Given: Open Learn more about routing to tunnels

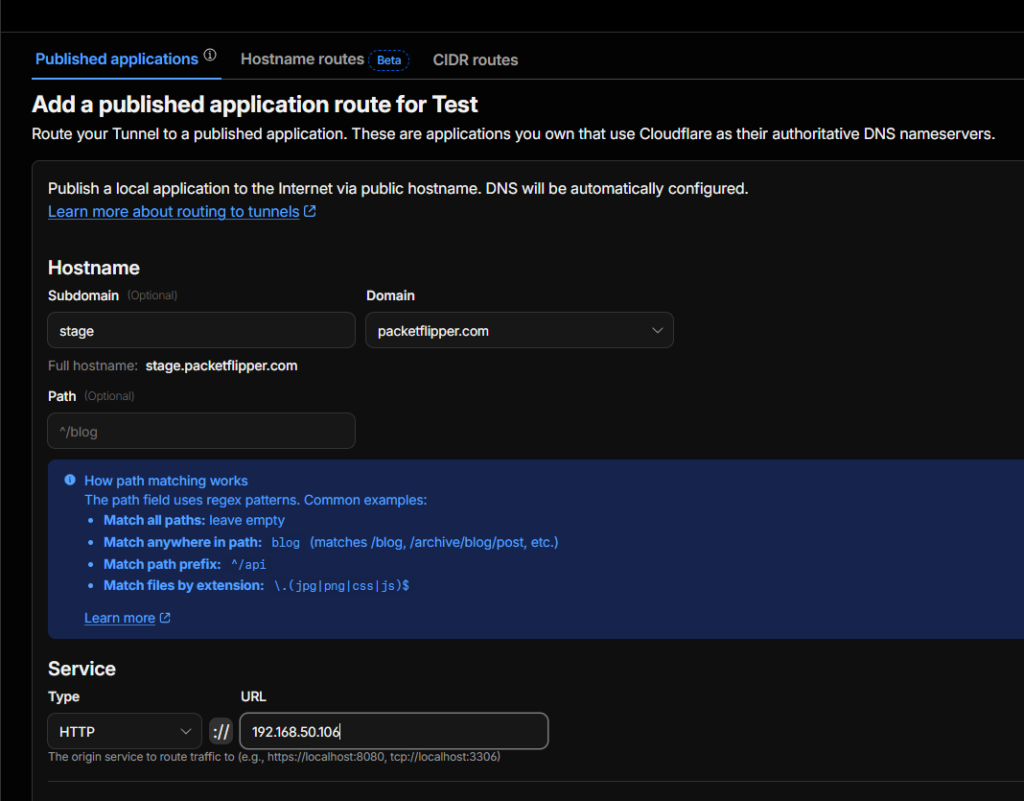Looking at the screenshot, I should pyautogui.click(x=174, y=212).
